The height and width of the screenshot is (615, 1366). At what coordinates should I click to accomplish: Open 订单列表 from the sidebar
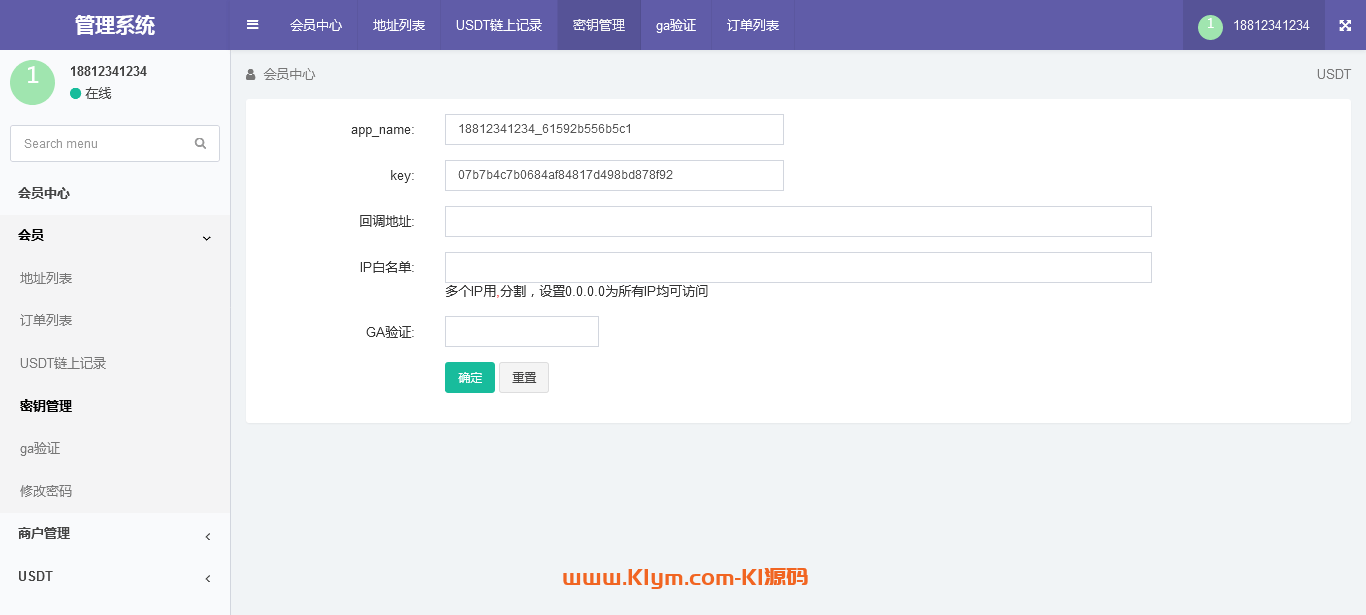click(46, 320)
